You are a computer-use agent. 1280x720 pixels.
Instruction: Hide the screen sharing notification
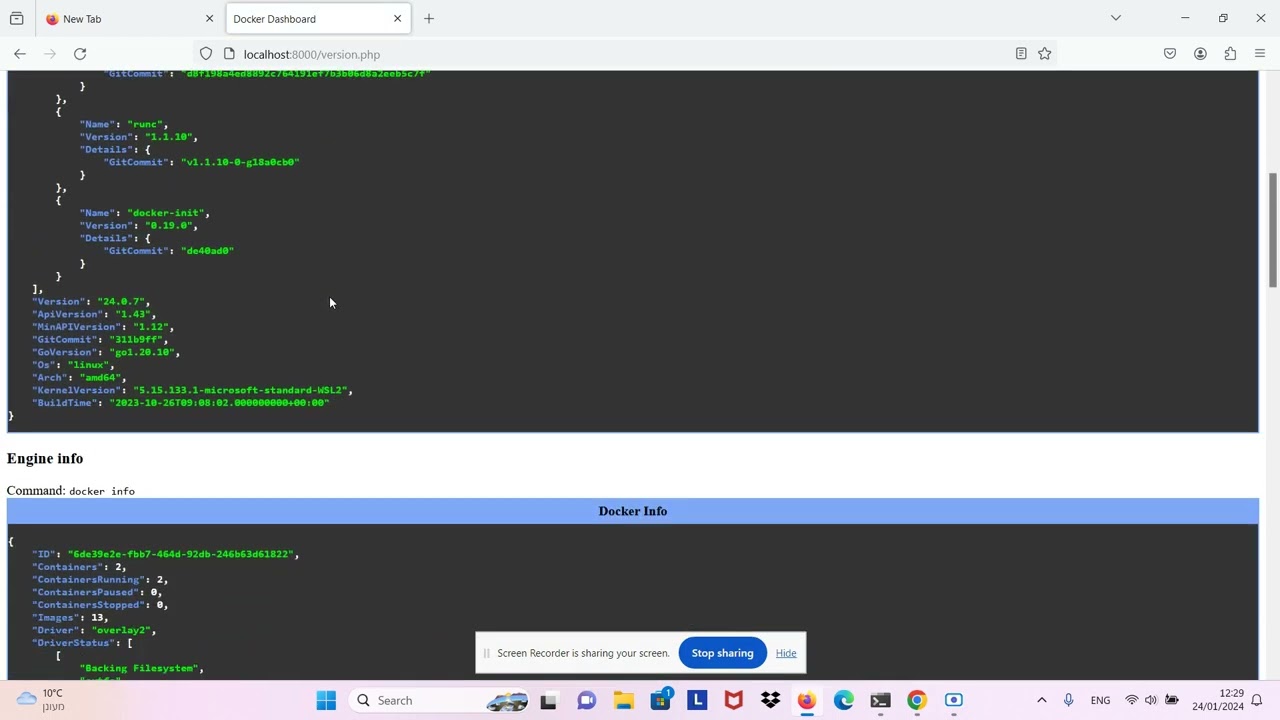coord(786,653)
